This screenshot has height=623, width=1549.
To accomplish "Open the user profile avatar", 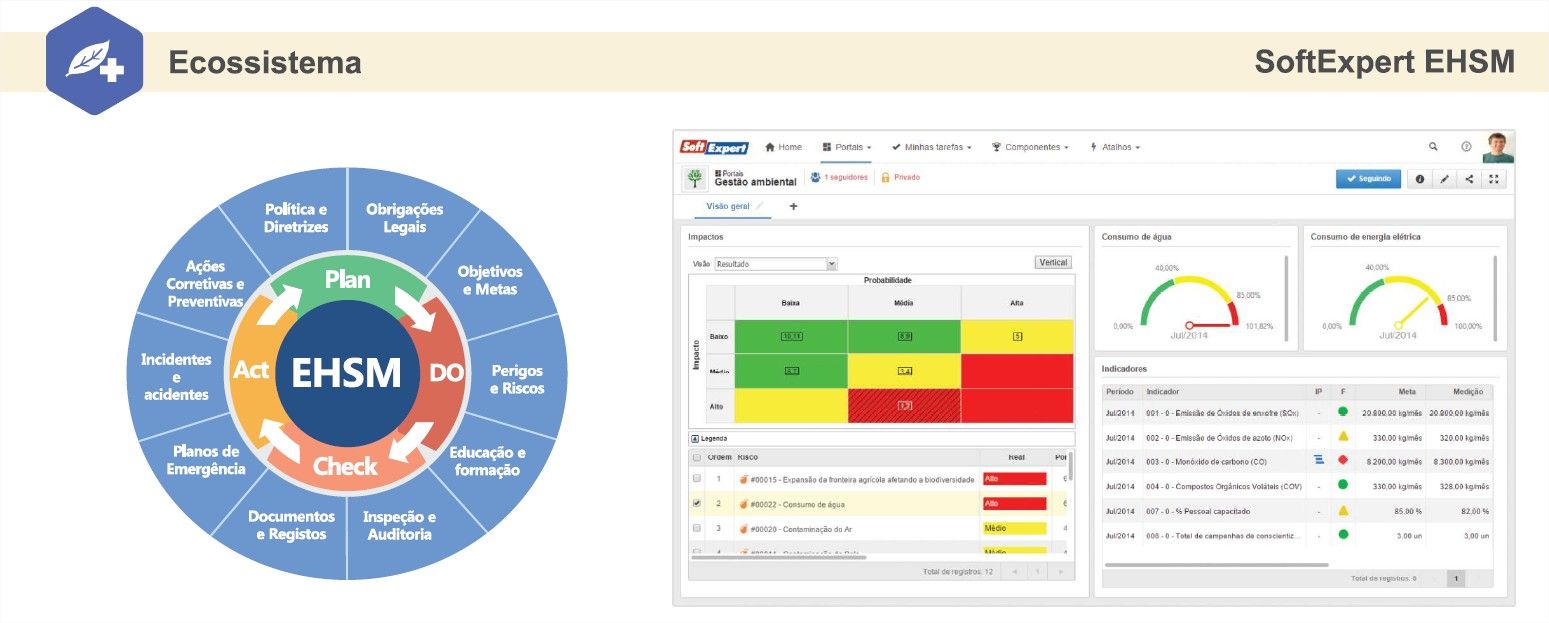I will (1499, 147).
